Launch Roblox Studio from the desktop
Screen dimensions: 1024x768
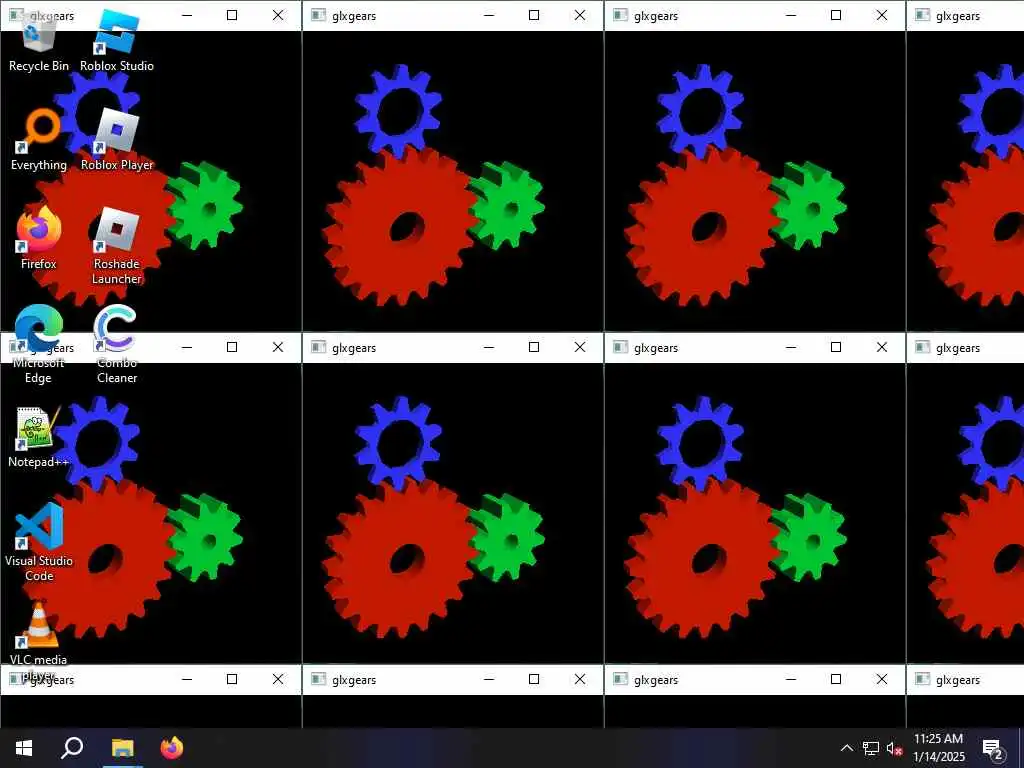tap(117, 41)
